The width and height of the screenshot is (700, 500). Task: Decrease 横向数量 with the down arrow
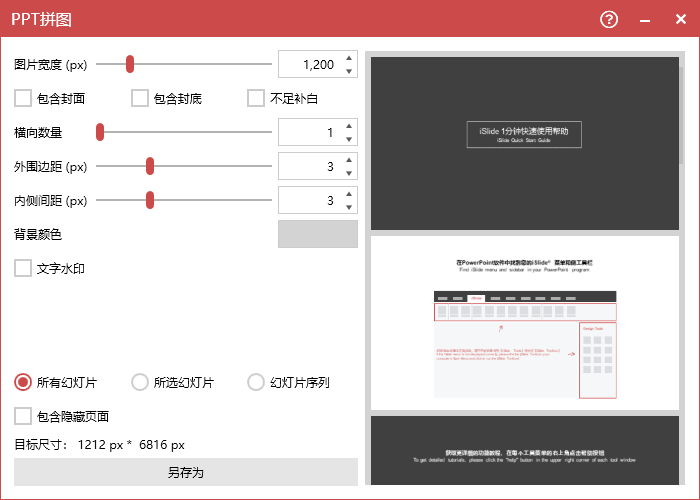pos(349,139)
